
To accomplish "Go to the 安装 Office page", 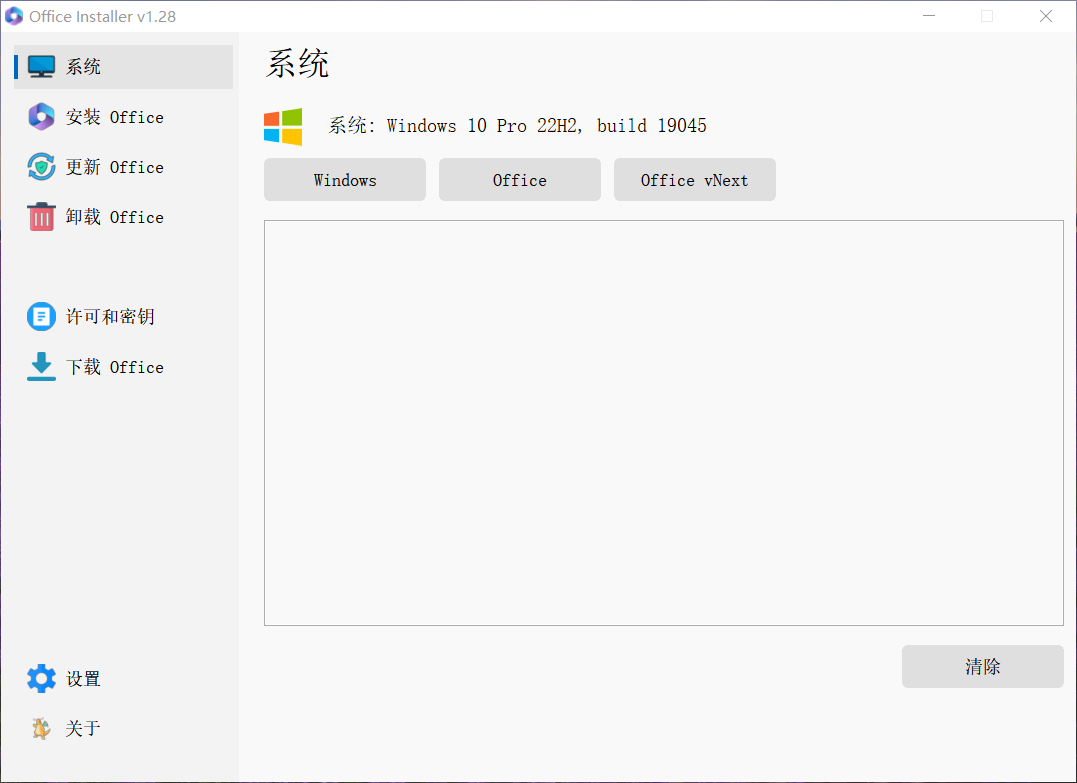I will pos(124,117).
